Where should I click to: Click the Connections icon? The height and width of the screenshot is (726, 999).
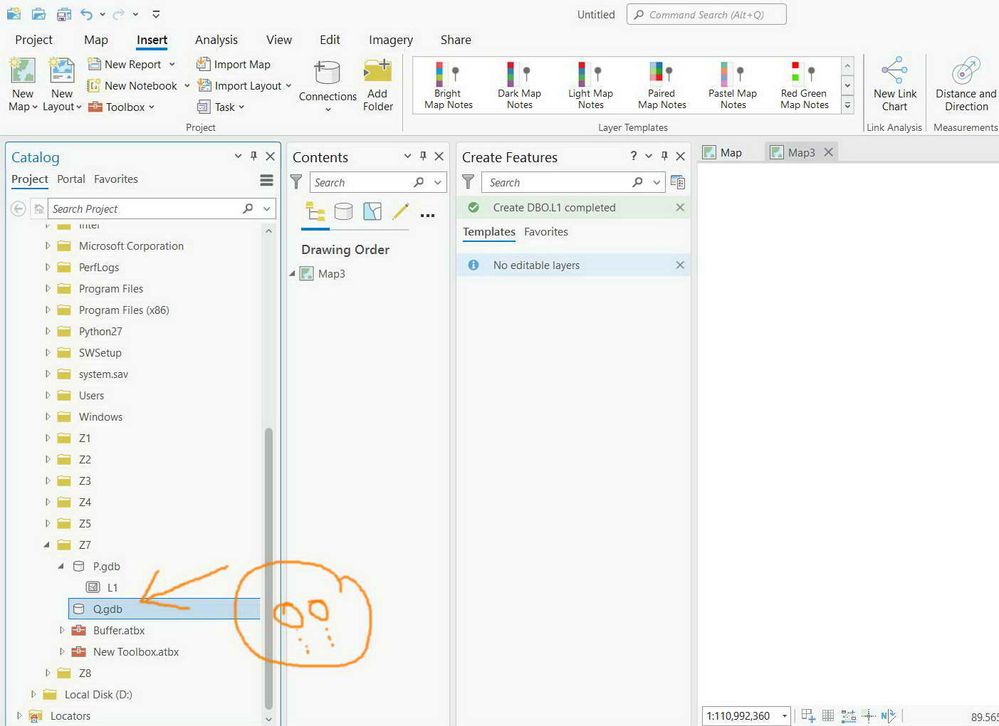(327, 73)
